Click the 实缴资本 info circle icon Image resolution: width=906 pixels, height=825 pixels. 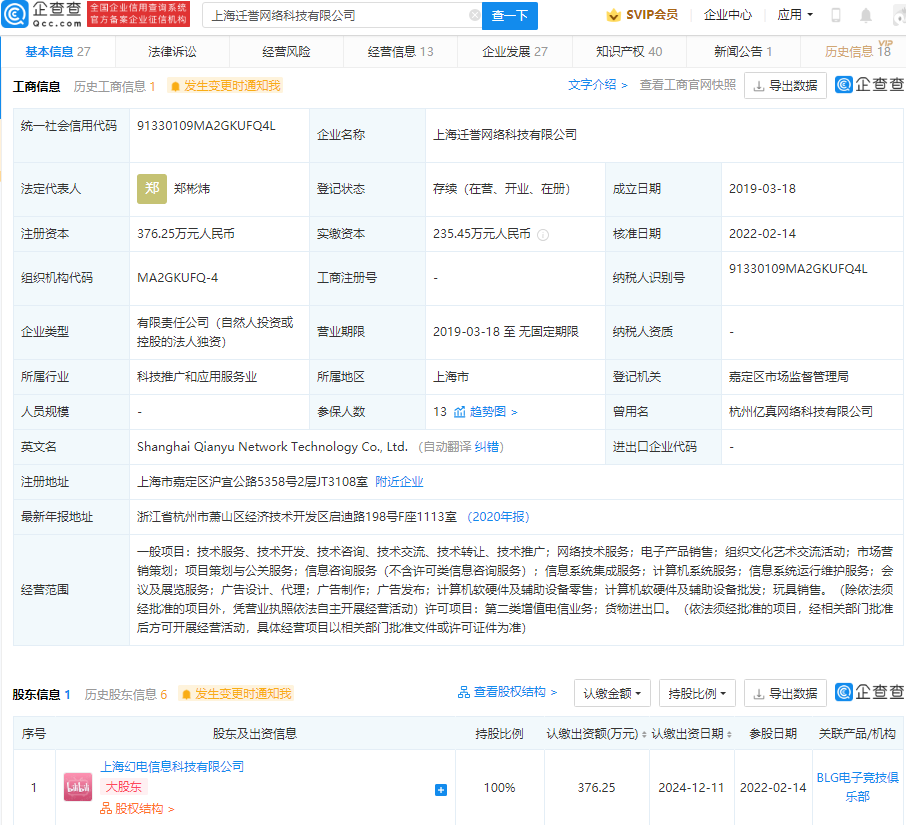coord(543,235)
